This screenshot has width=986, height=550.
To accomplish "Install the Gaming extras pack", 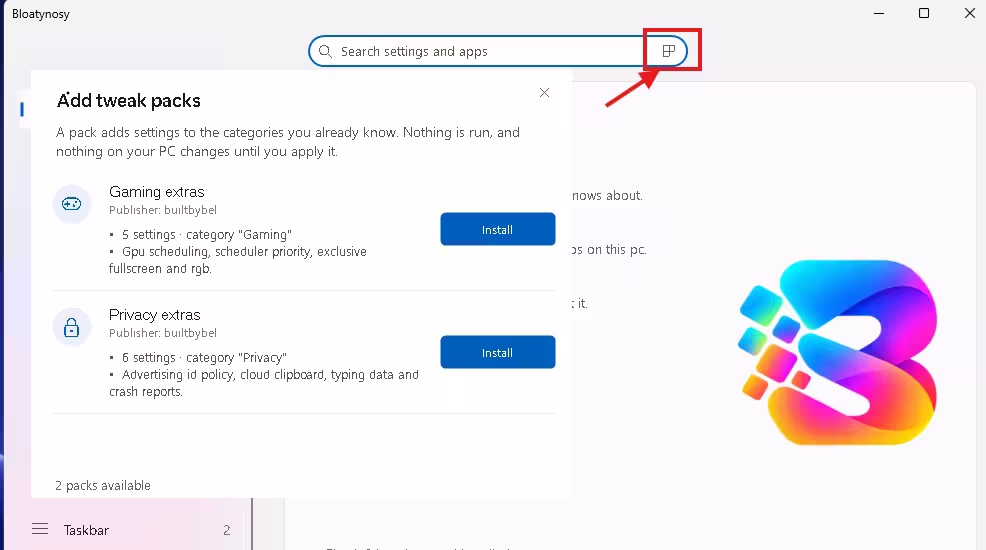I will click(497, 229).
